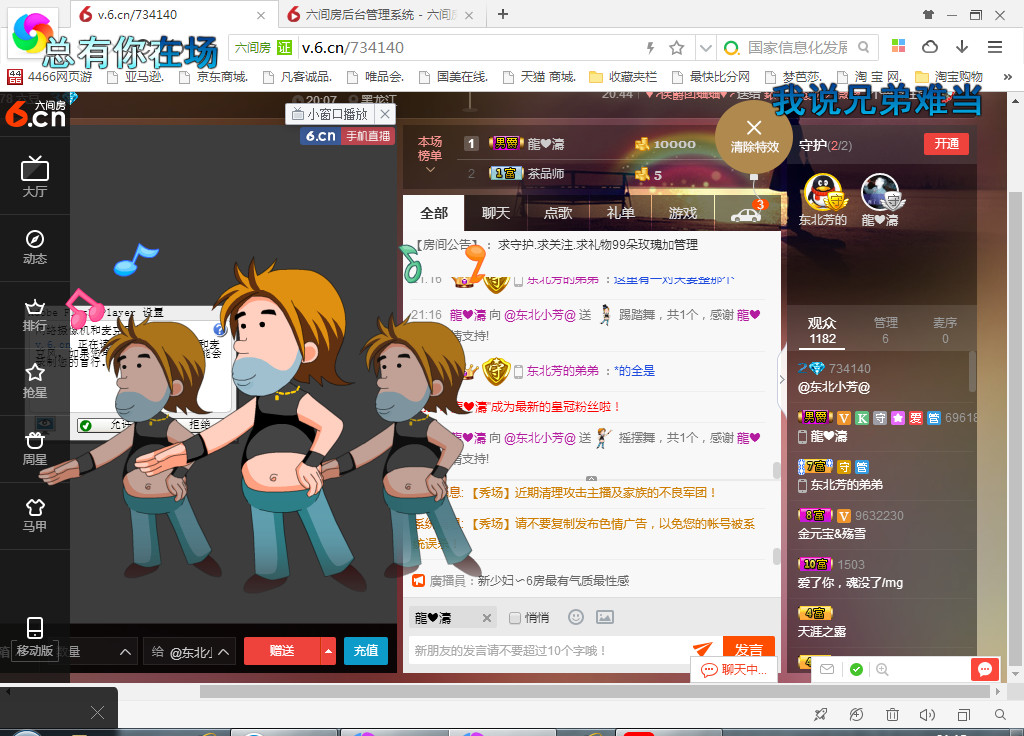
Task: Open the address bar history dropdown arrow
Action: tap(705, 48)
